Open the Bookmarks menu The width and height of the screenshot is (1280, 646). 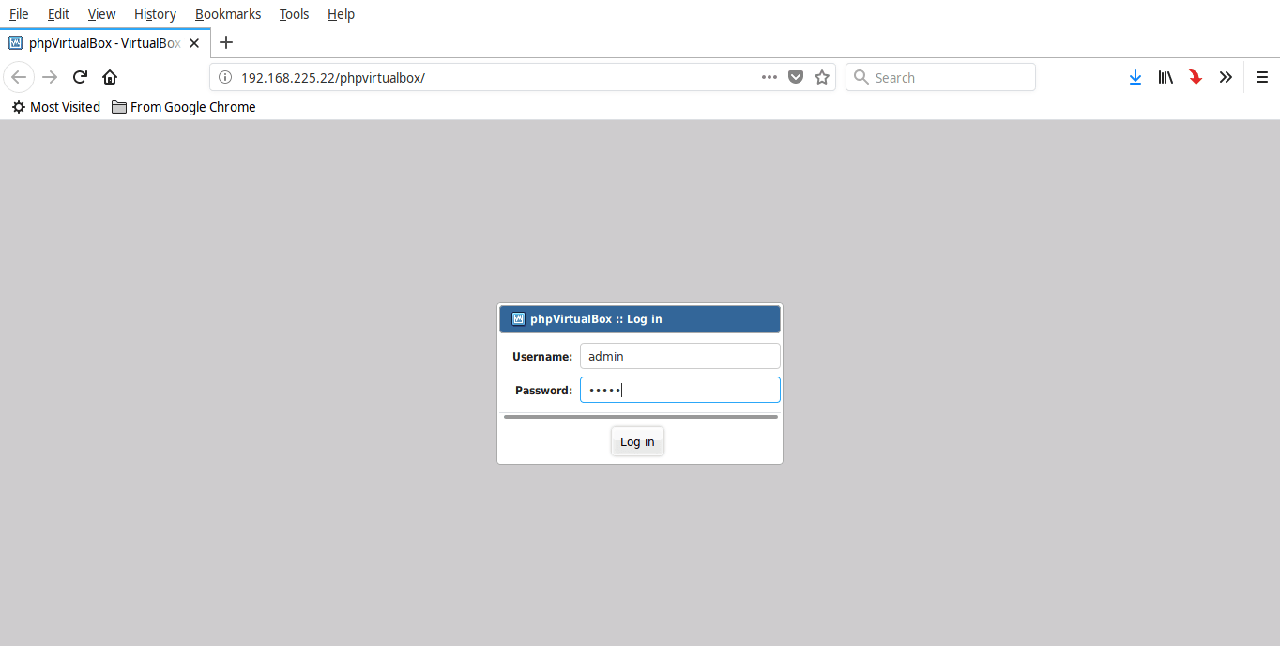pyautogui.click(x=228, y=14)
